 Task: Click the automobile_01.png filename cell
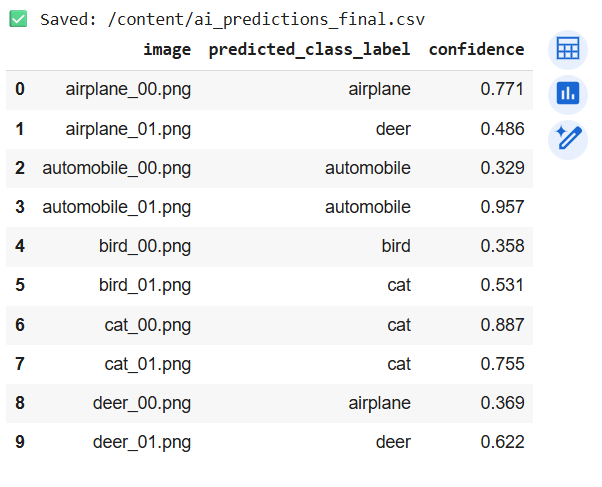tap(116, 207)
